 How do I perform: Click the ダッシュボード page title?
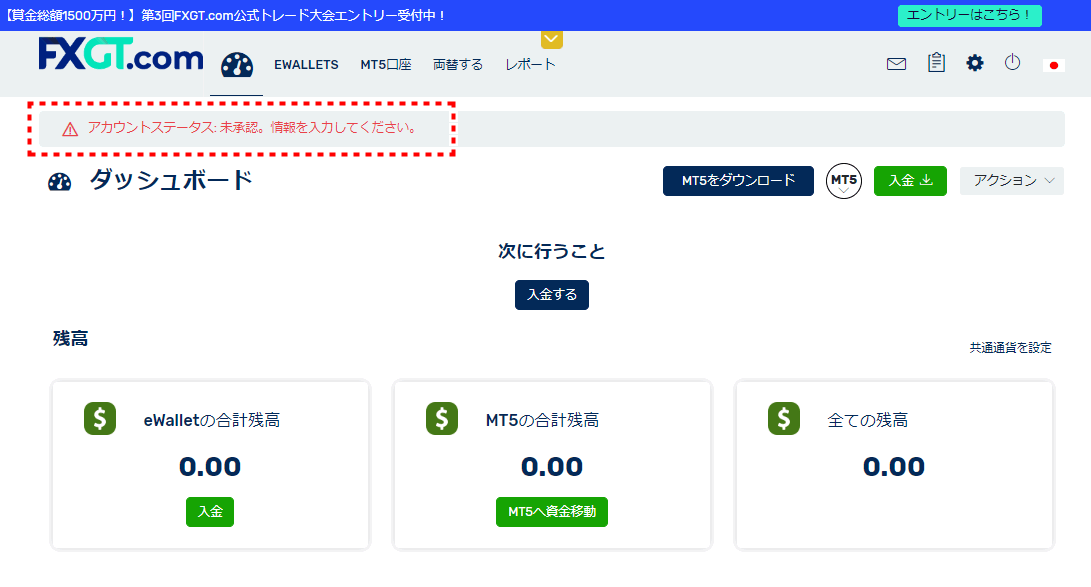[171, 181]
